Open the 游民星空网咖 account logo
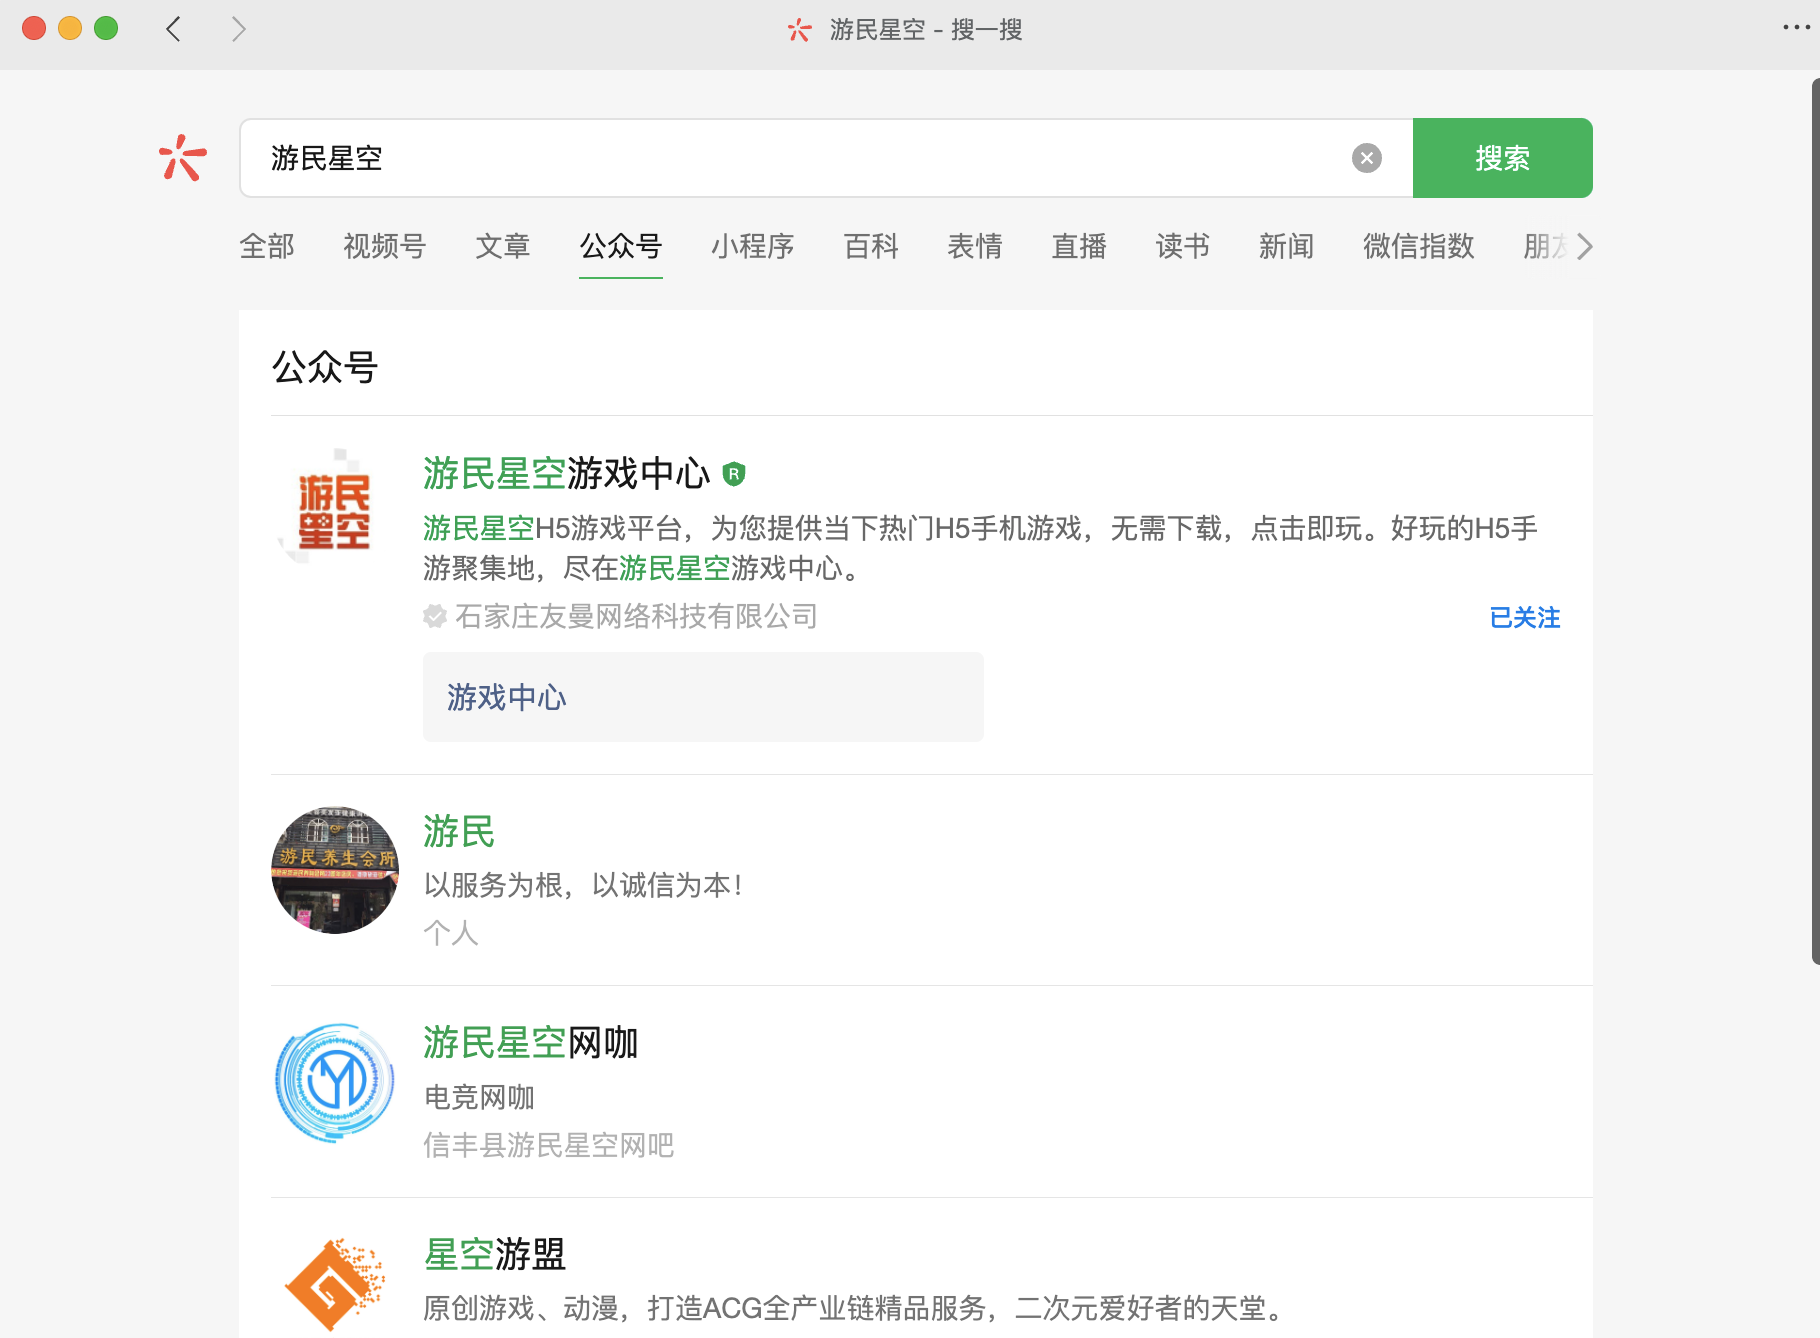The width and height of the screenshot is (1820, 1338). 335,1082
